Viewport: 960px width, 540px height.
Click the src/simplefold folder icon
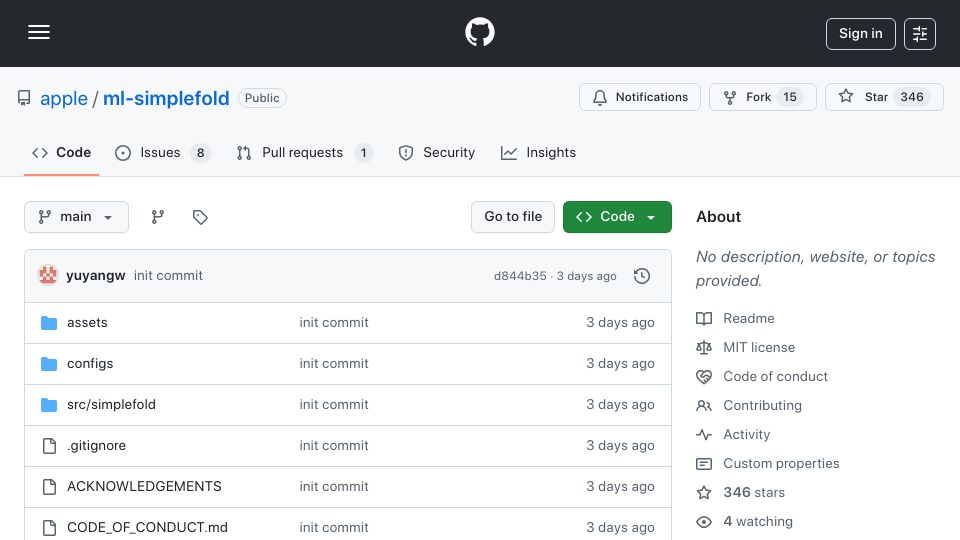pos(49,405)
